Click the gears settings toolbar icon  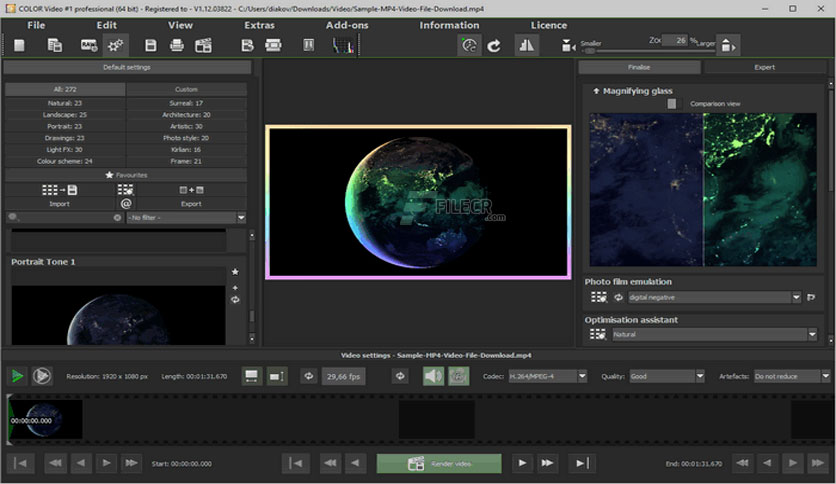pos(116,45)
